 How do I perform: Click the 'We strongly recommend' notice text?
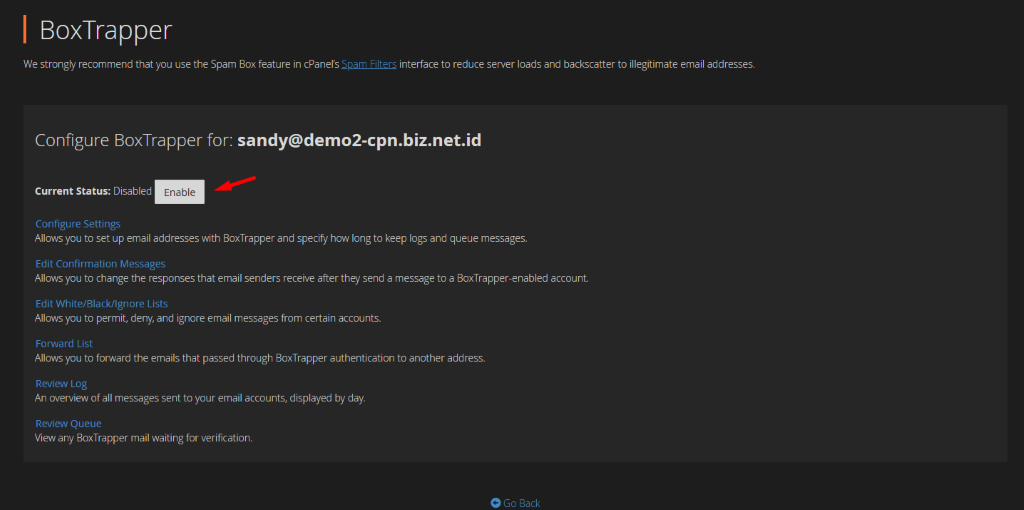click(389, 65)
